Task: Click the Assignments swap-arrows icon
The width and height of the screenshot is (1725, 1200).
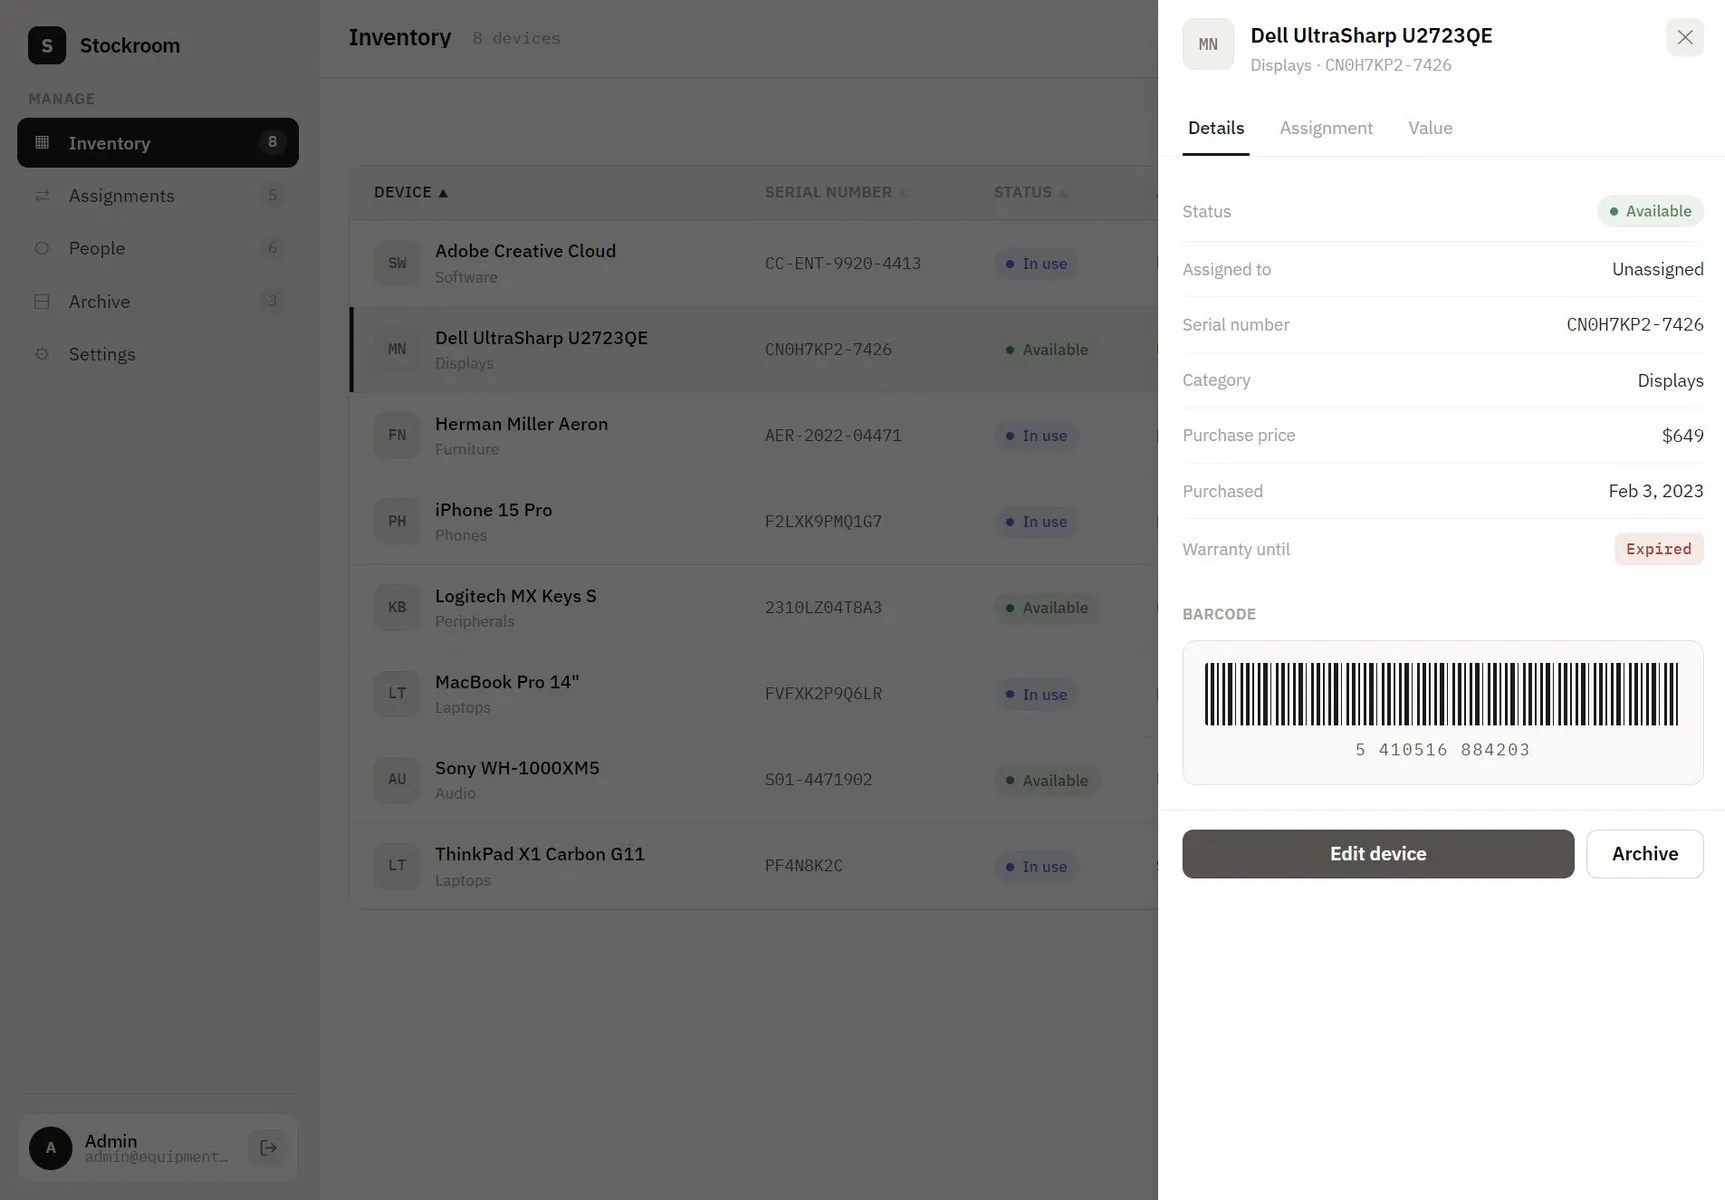Action: tap(42, 196)
